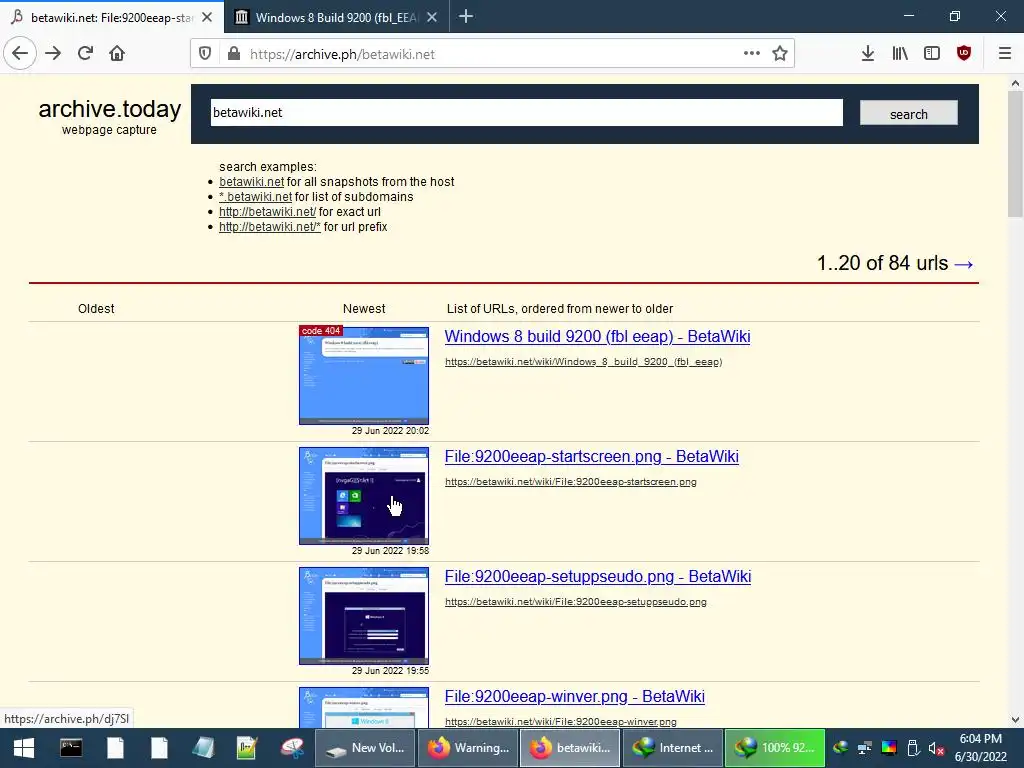
Task: Open Command Prompt from taskbar
Action: [71, 748]
